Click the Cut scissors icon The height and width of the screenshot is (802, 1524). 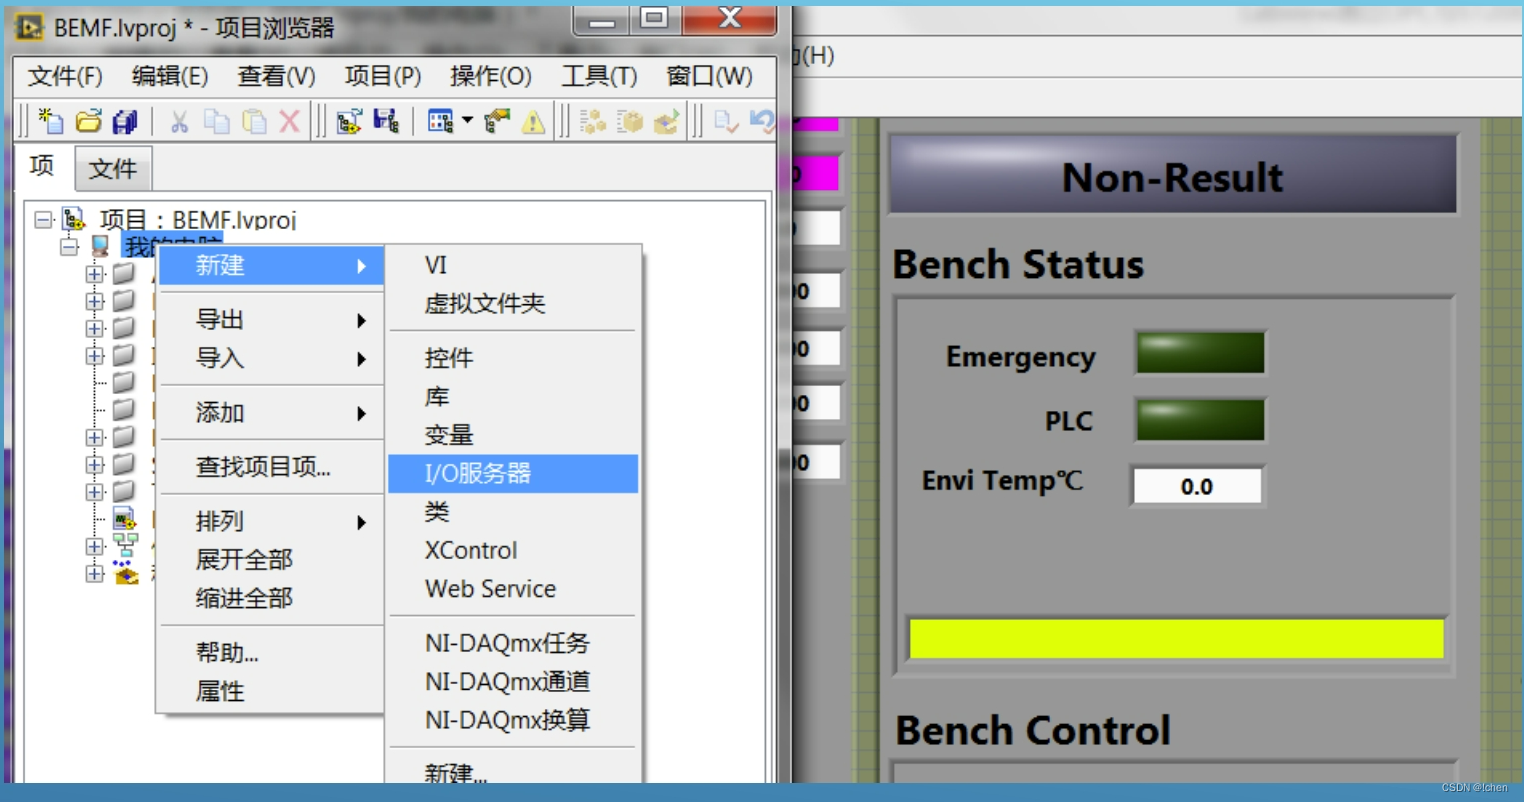coord(179,121)
